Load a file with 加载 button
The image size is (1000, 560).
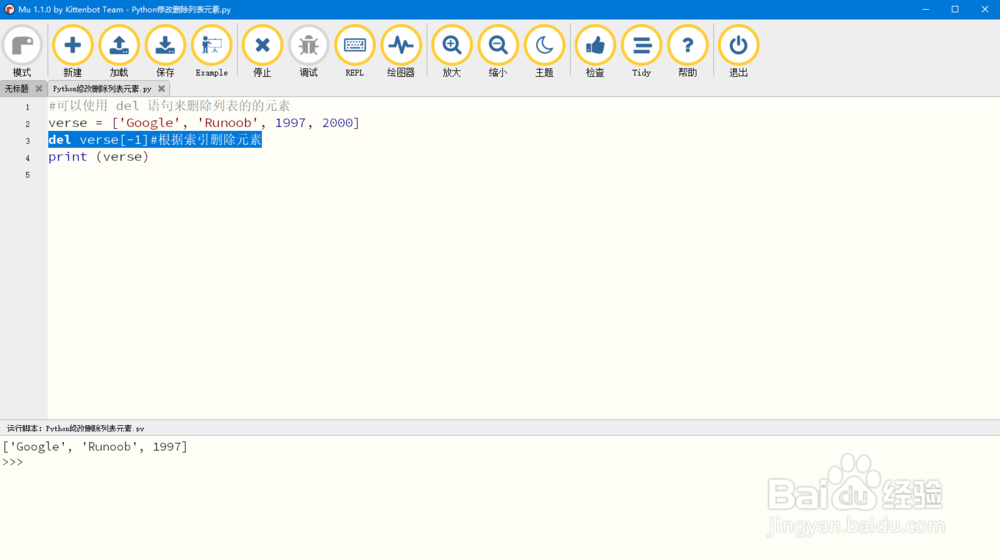pyautogui.click(x=119, y=52)
